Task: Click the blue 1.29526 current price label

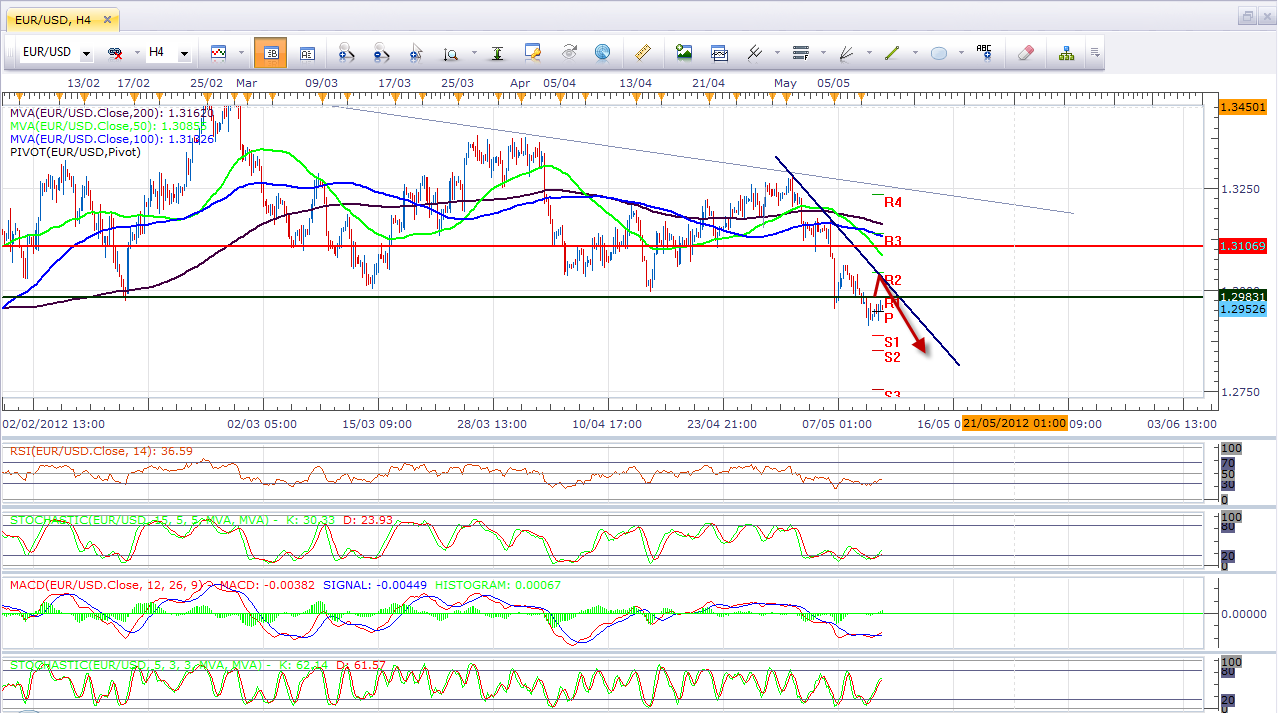Action: pyautogui.click(x=1243, y=308)
